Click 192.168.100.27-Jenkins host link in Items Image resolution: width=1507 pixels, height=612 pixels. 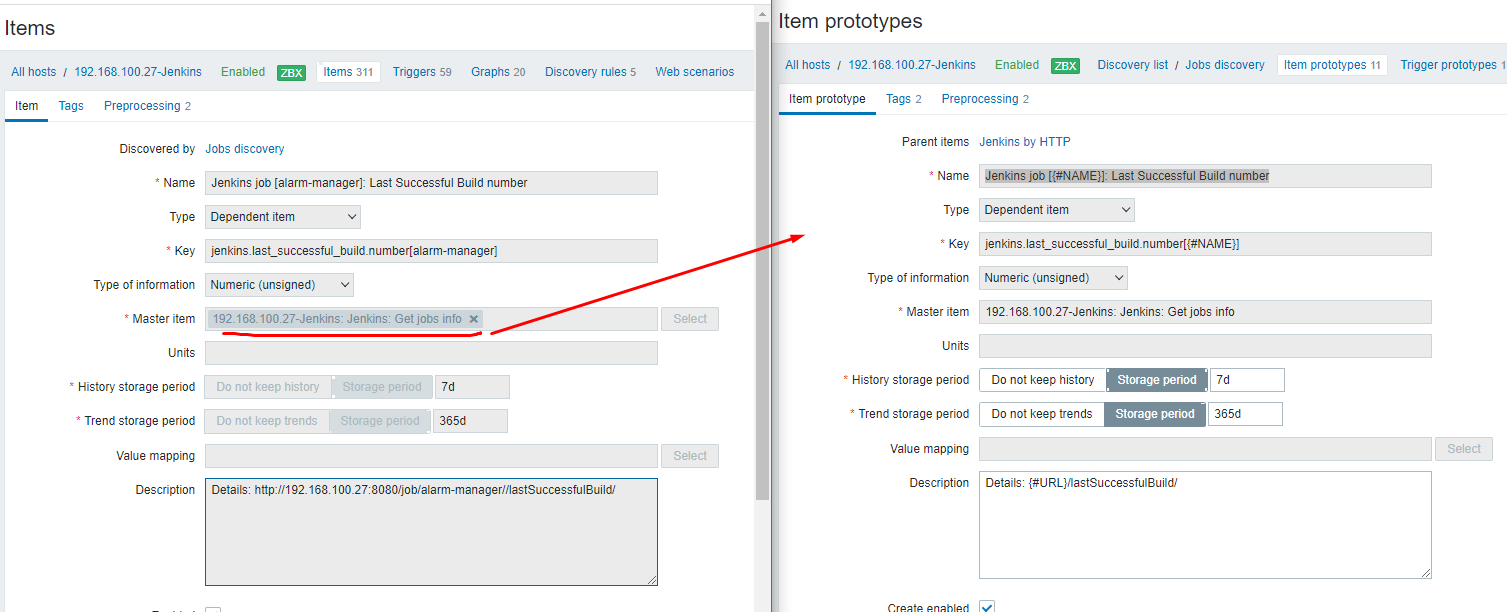click(138, 72)
